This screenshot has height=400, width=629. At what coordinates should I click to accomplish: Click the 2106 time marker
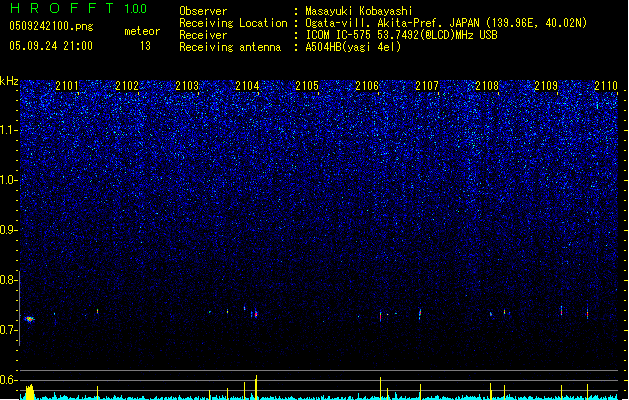pyautogui.click(x=367, y=86)
